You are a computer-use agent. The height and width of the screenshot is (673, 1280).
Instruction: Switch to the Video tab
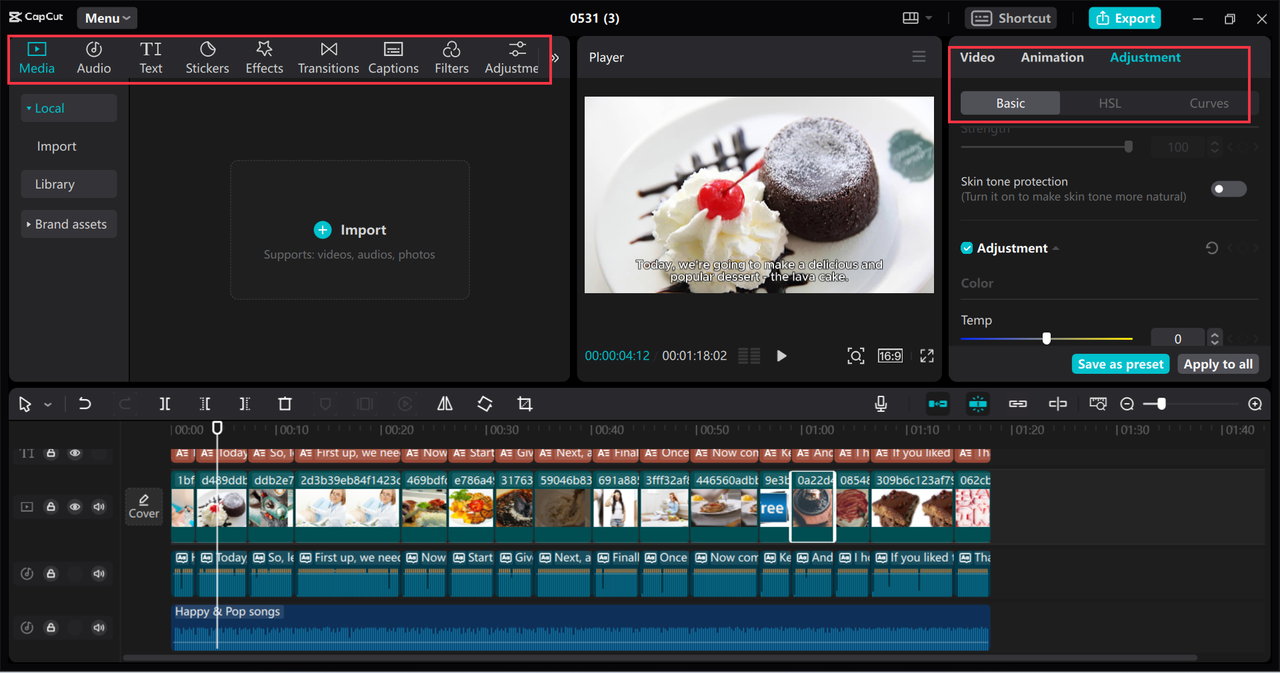tap(977, 57)
